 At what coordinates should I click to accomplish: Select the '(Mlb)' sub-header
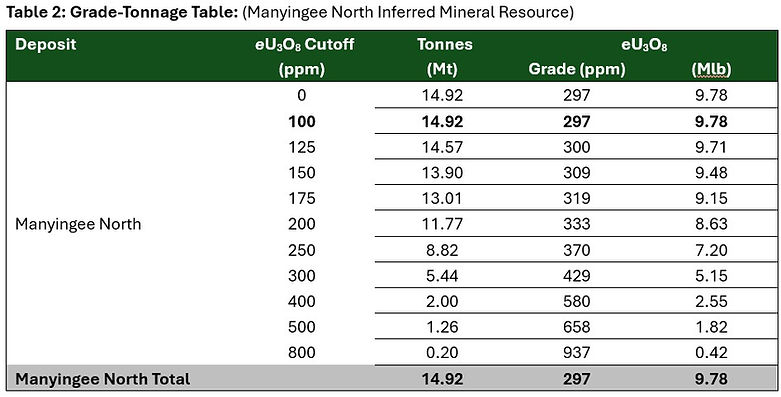[x=711, y=70]
